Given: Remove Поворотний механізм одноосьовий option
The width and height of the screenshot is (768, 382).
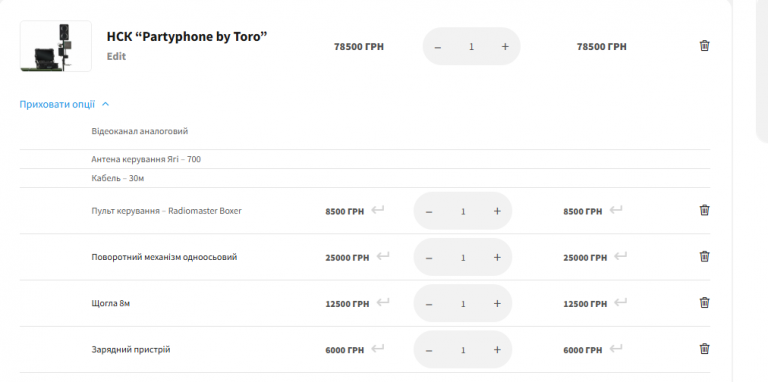Looking at the screenshot, I should pos(704,257).
